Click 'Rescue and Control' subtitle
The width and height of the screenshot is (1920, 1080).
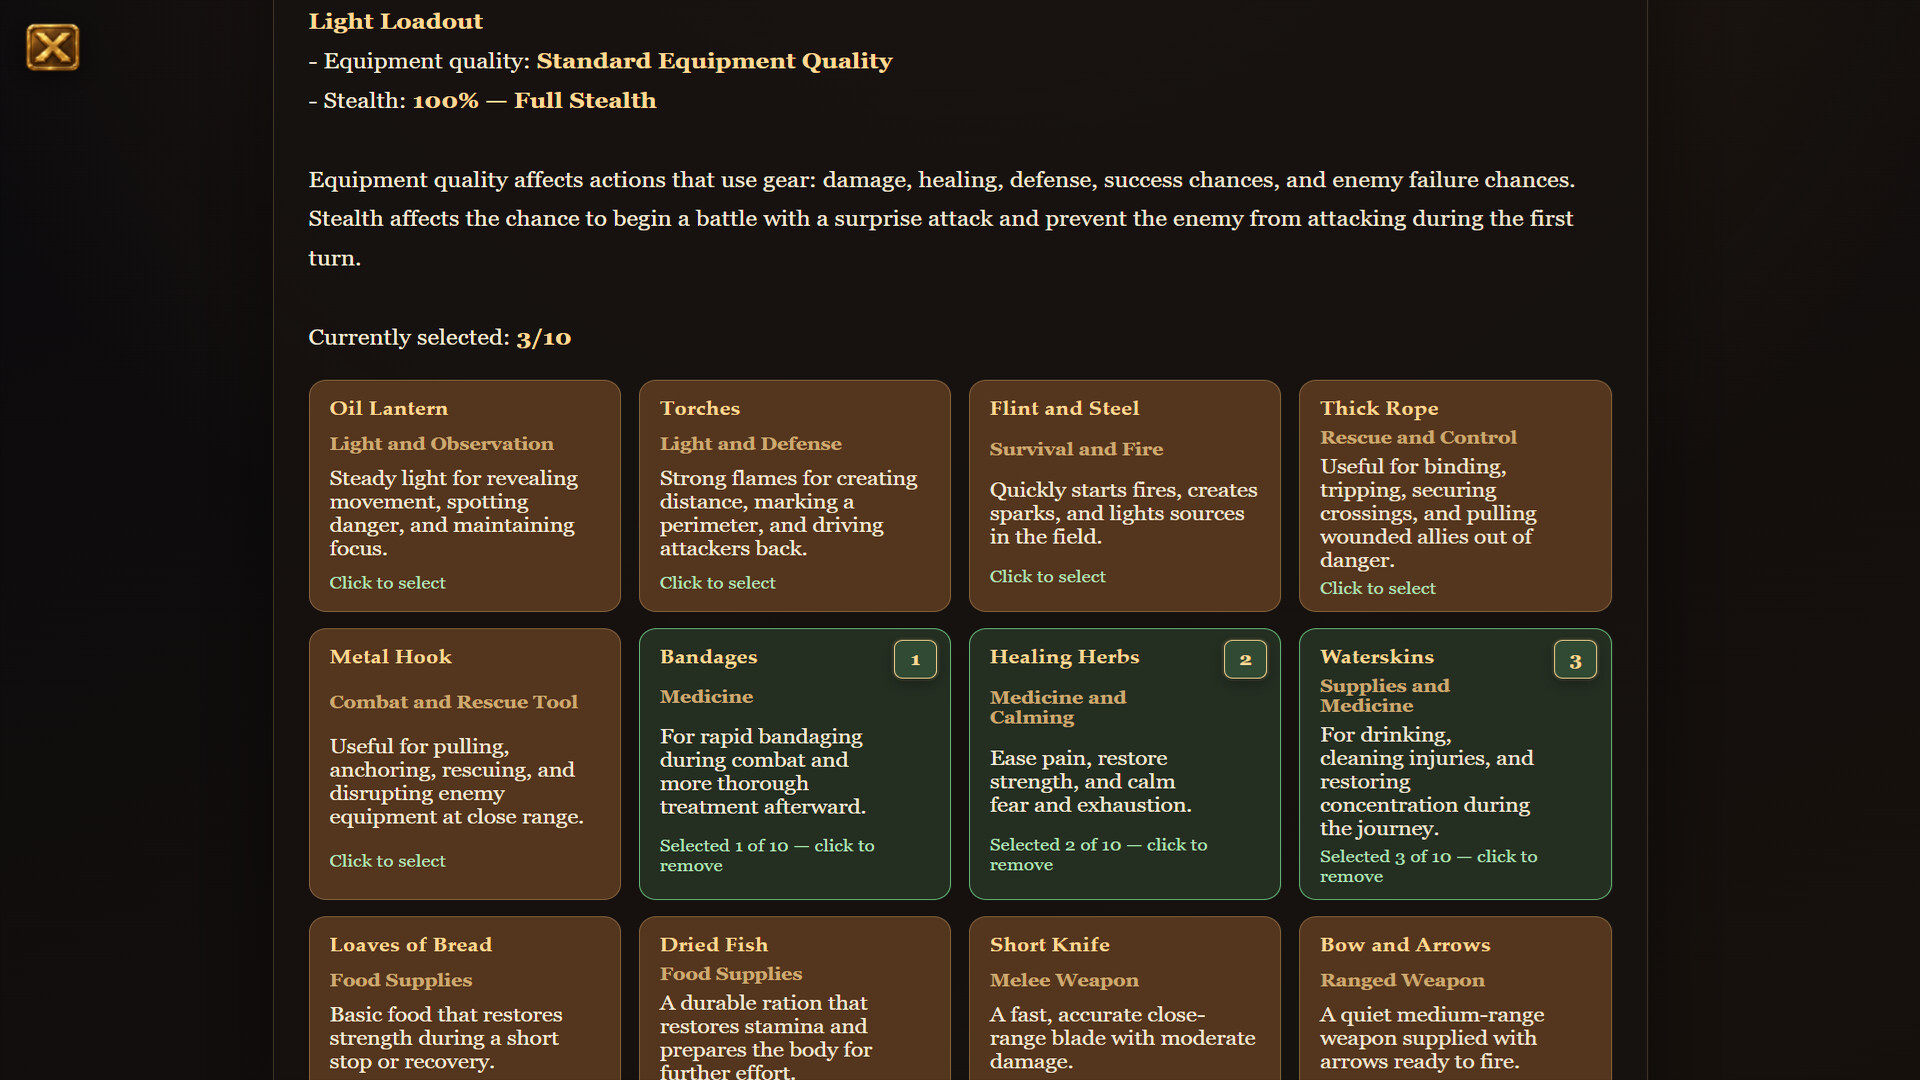[1417, 438]
